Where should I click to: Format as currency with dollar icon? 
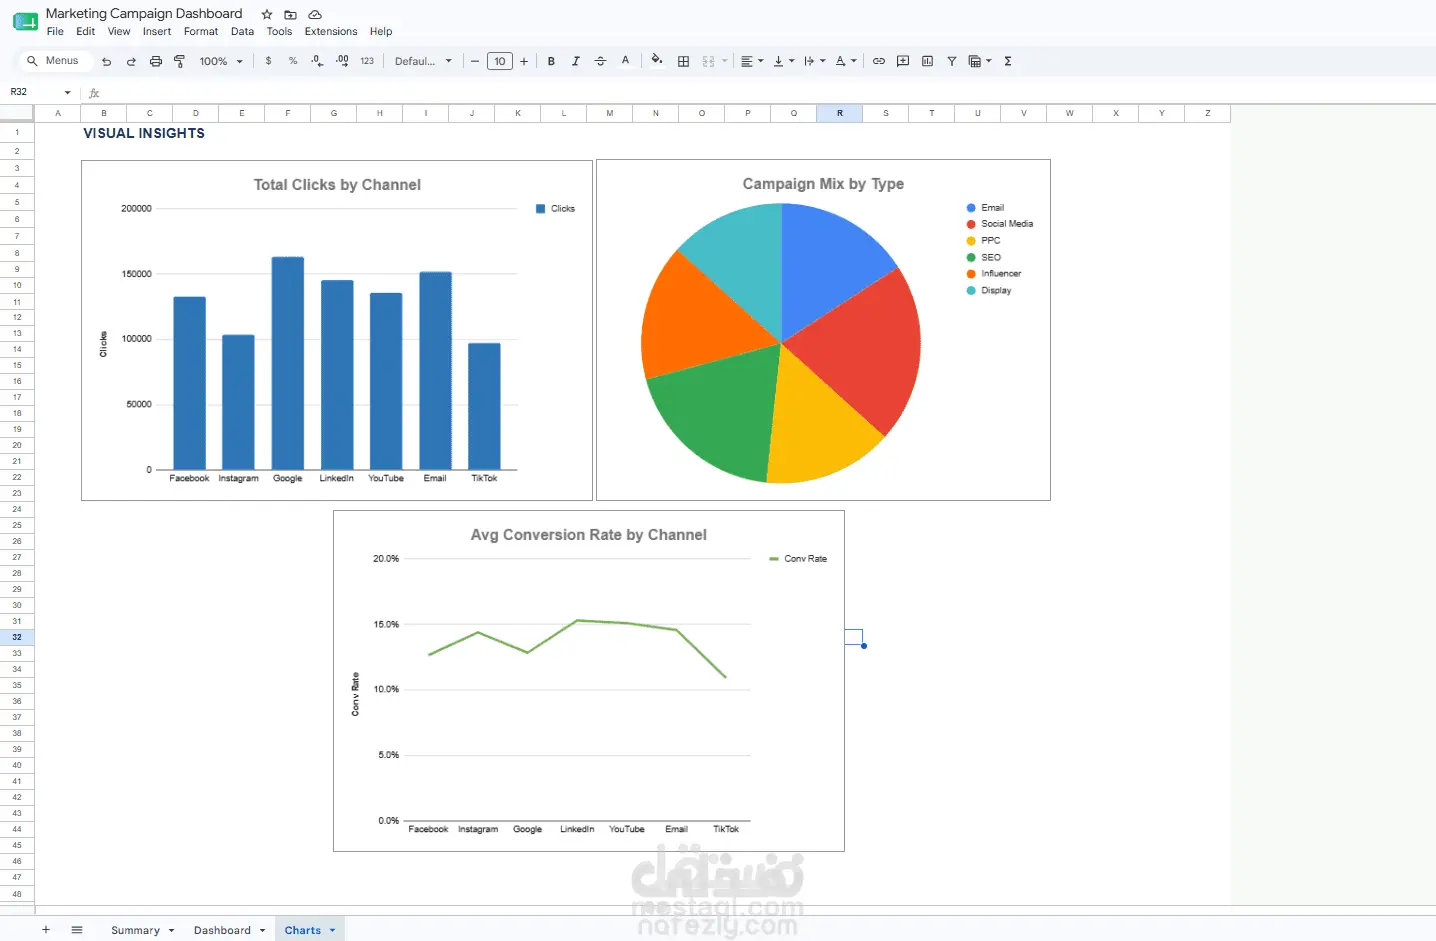click(268, 62)
